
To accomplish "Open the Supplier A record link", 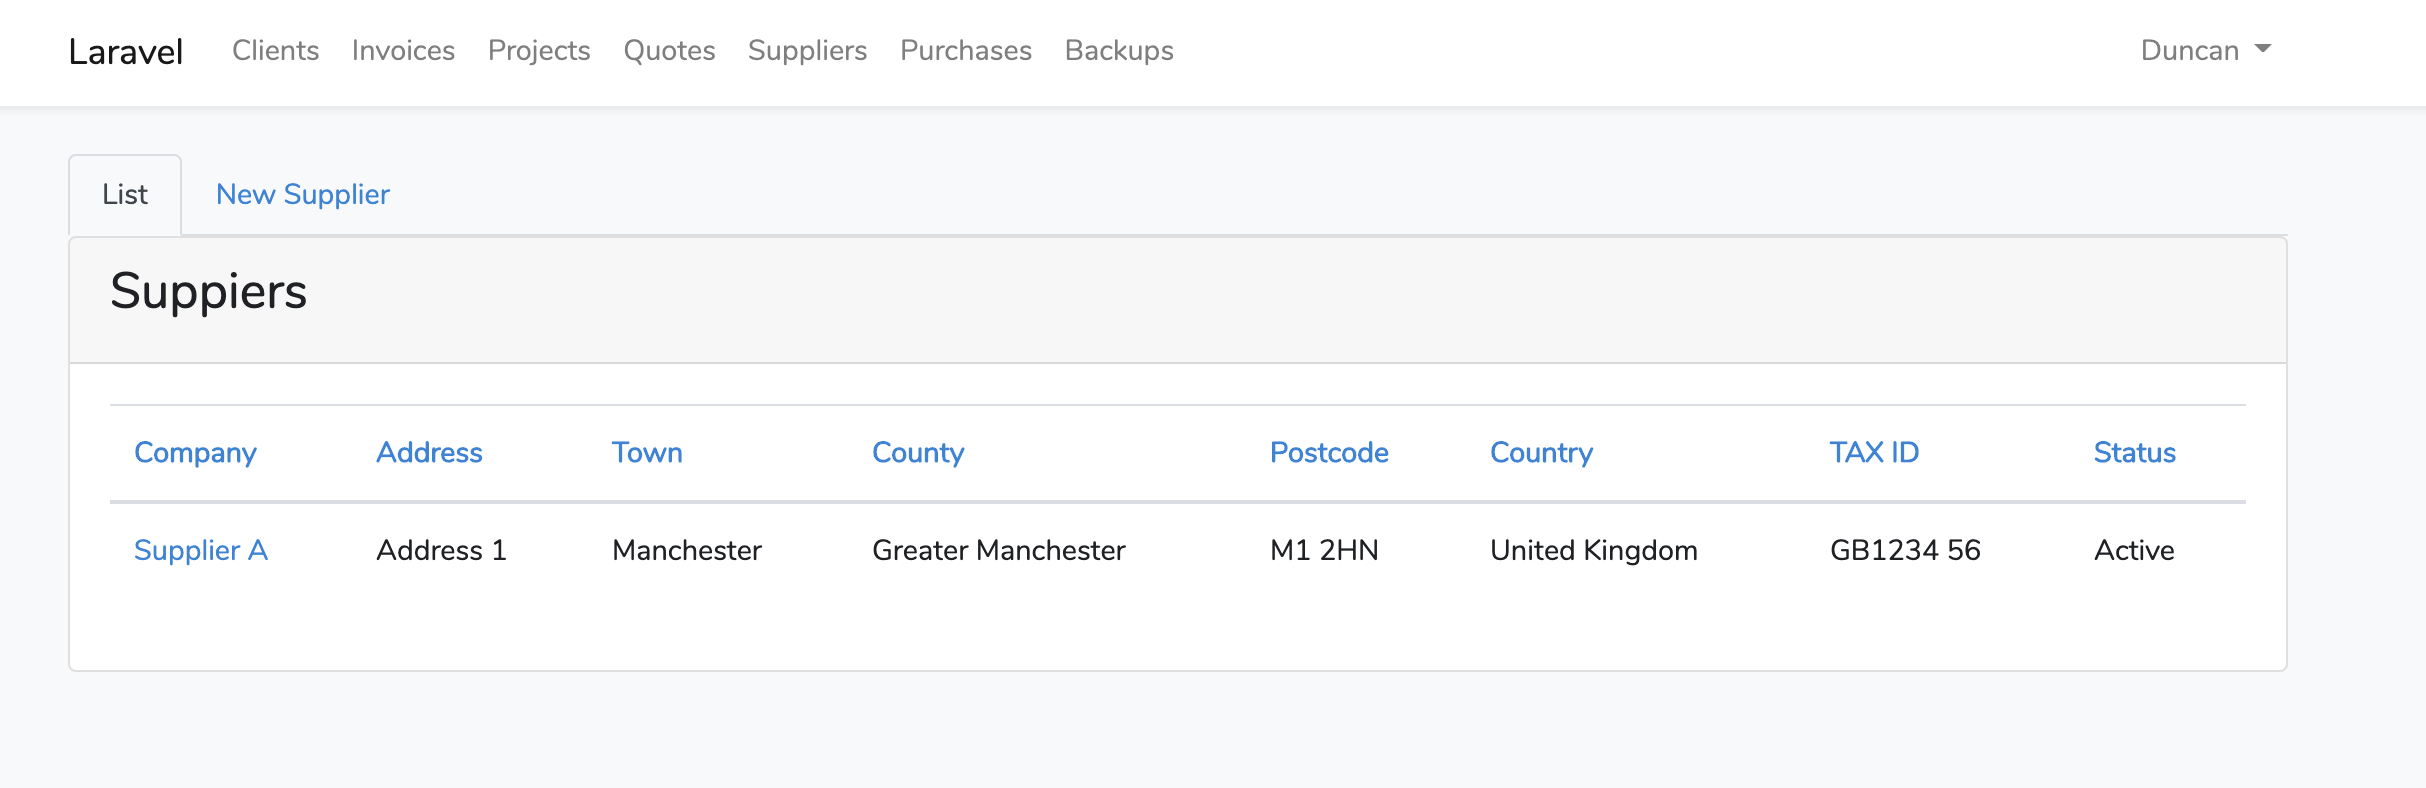I will (201, 551).
